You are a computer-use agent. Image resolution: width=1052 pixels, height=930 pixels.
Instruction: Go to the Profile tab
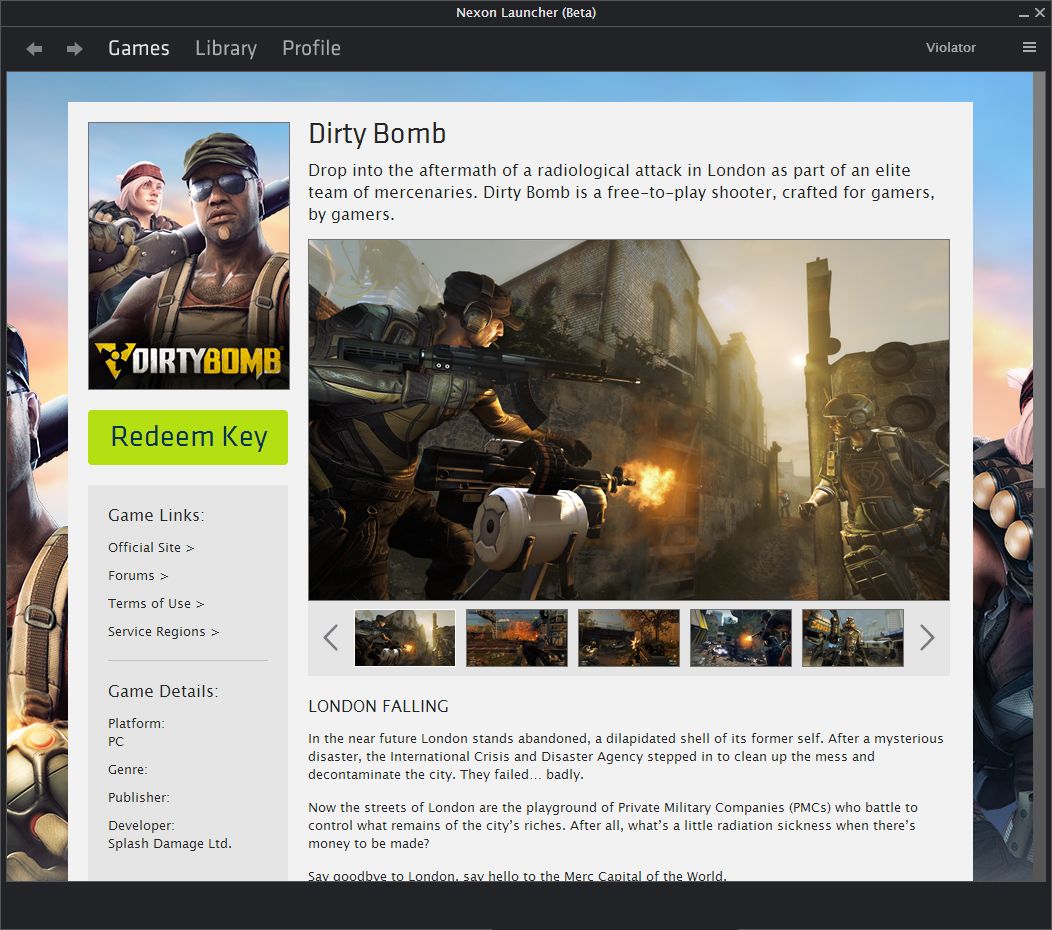[x=311, y=48]
